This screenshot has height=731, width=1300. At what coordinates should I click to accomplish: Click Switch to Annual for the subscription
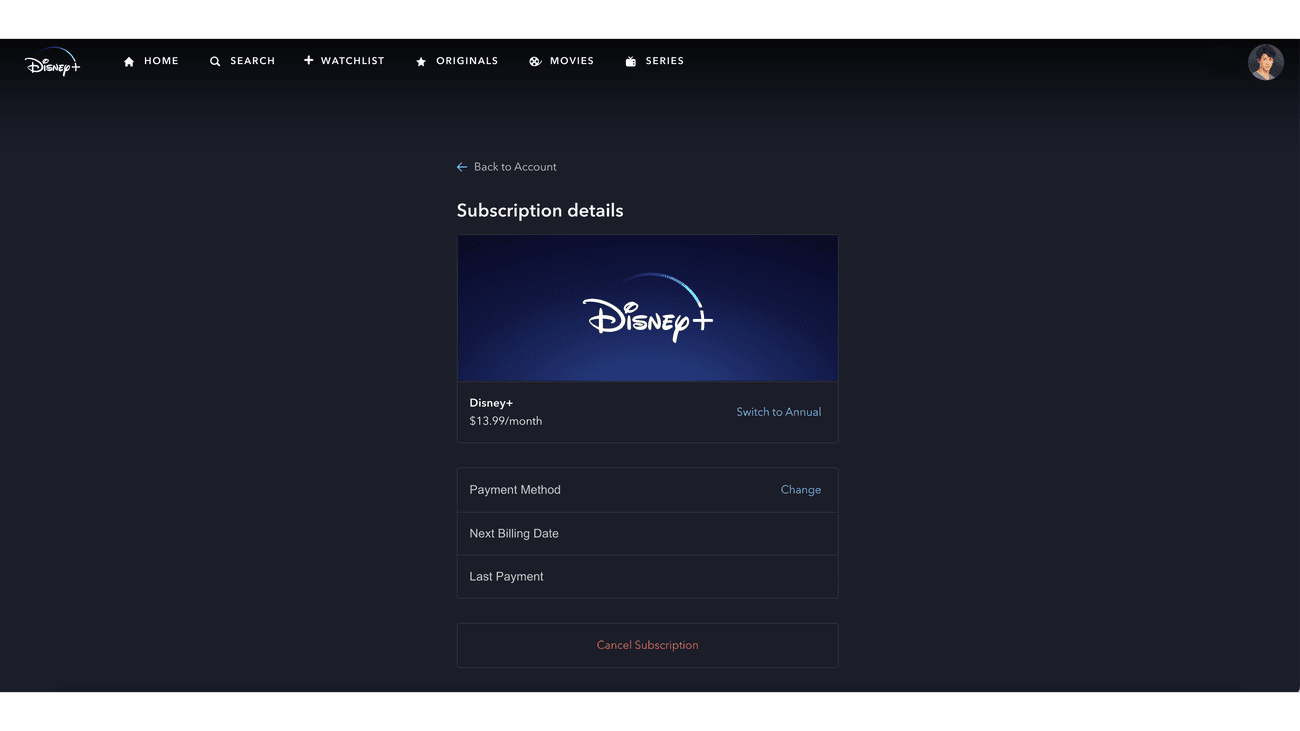pos(778,411)
